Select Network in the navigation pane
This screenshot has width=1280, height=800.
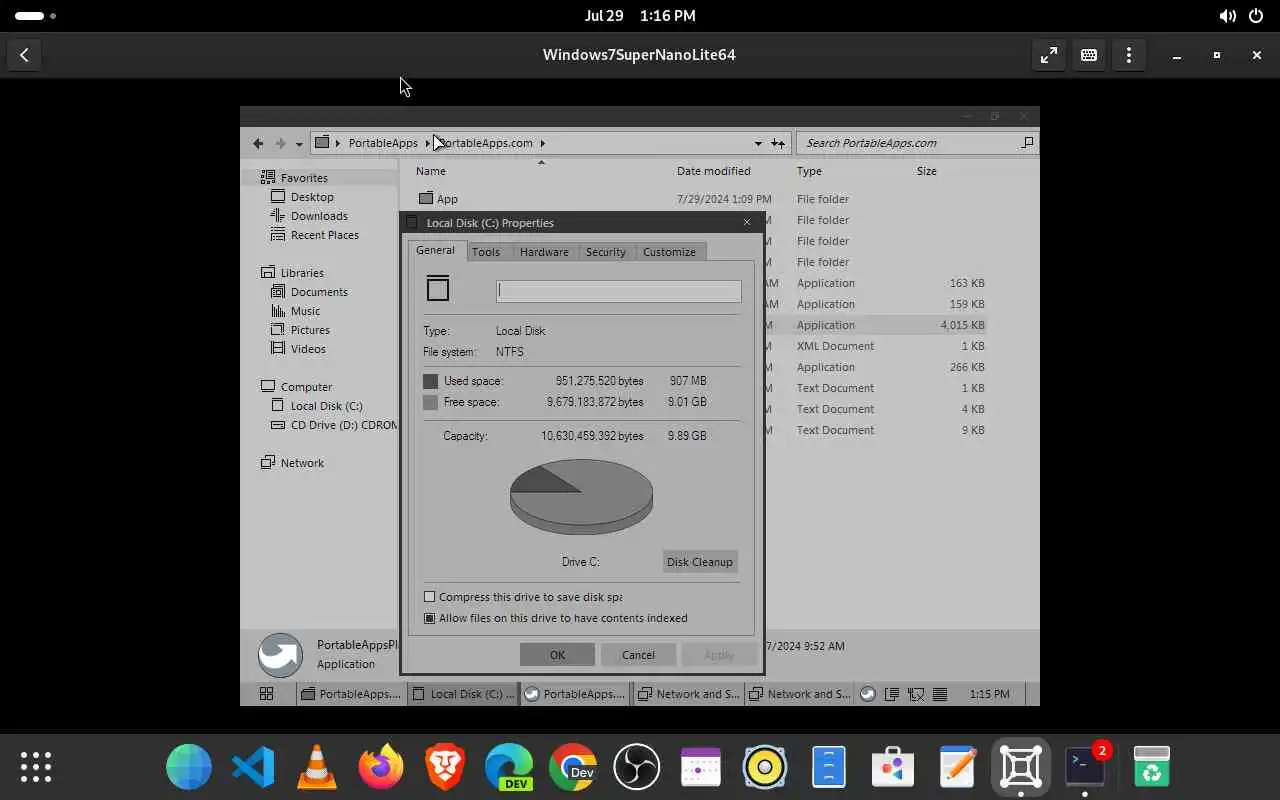pyautogui.click(x=302, y=463)
